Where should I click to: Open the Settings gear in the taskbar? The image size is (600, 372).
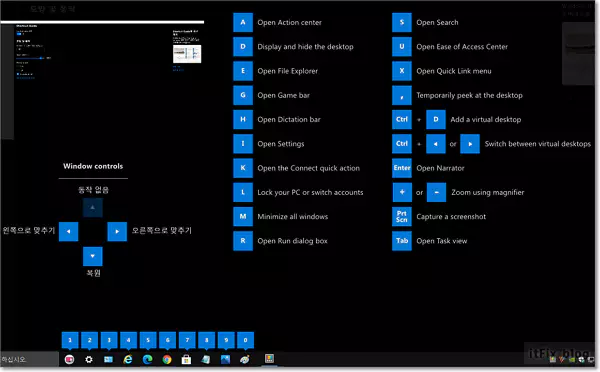tap(89, 359)
